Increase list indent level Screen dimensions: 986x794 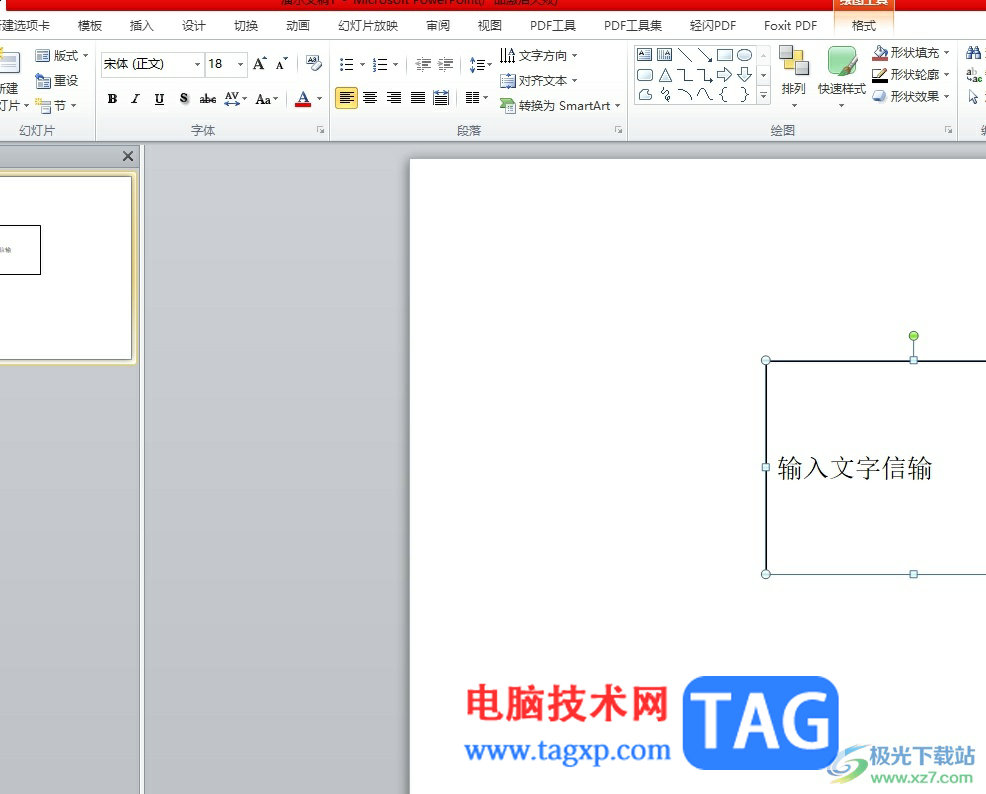(445, 64)
